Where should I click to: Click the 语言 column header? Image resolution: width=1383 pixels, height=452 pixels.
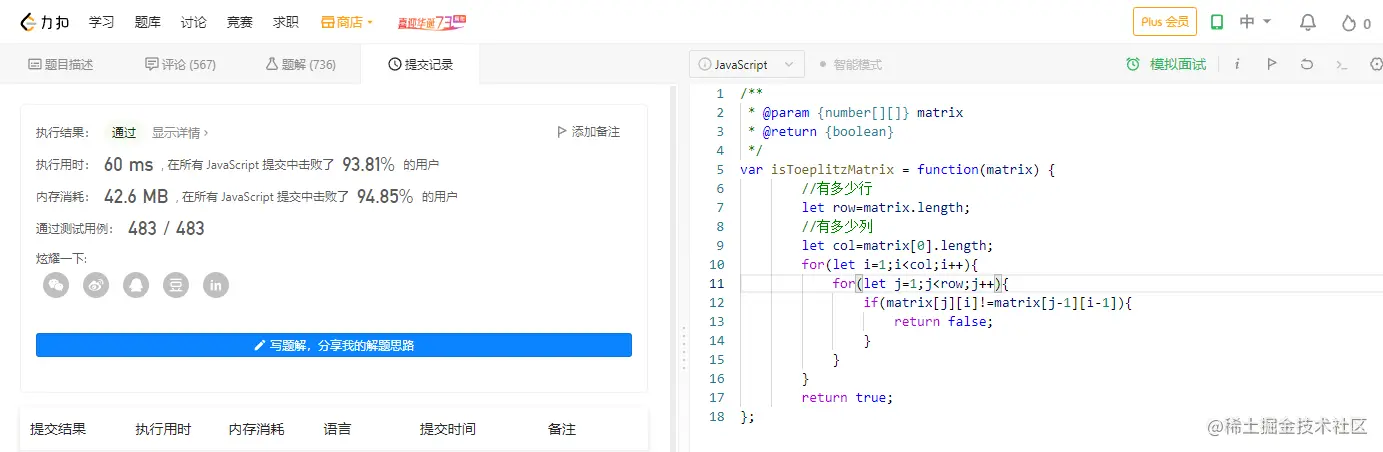pyautogui.click(x=337, y=429)
